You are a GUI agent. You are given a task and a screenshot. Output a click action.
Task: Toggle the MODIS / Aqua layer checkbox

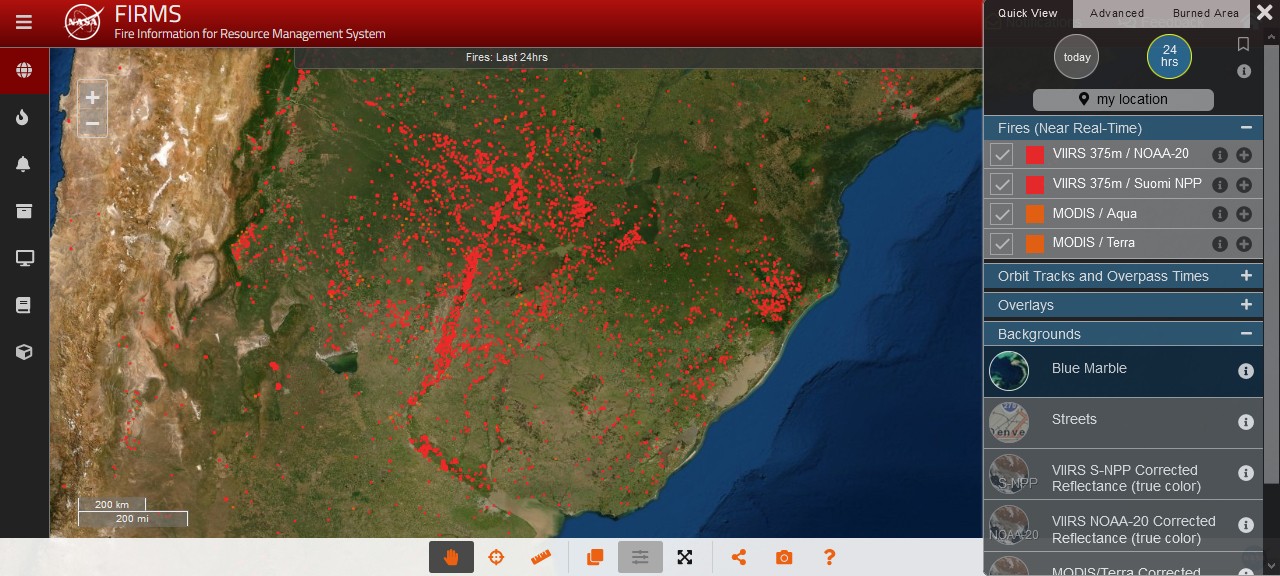coord(1001,214)
